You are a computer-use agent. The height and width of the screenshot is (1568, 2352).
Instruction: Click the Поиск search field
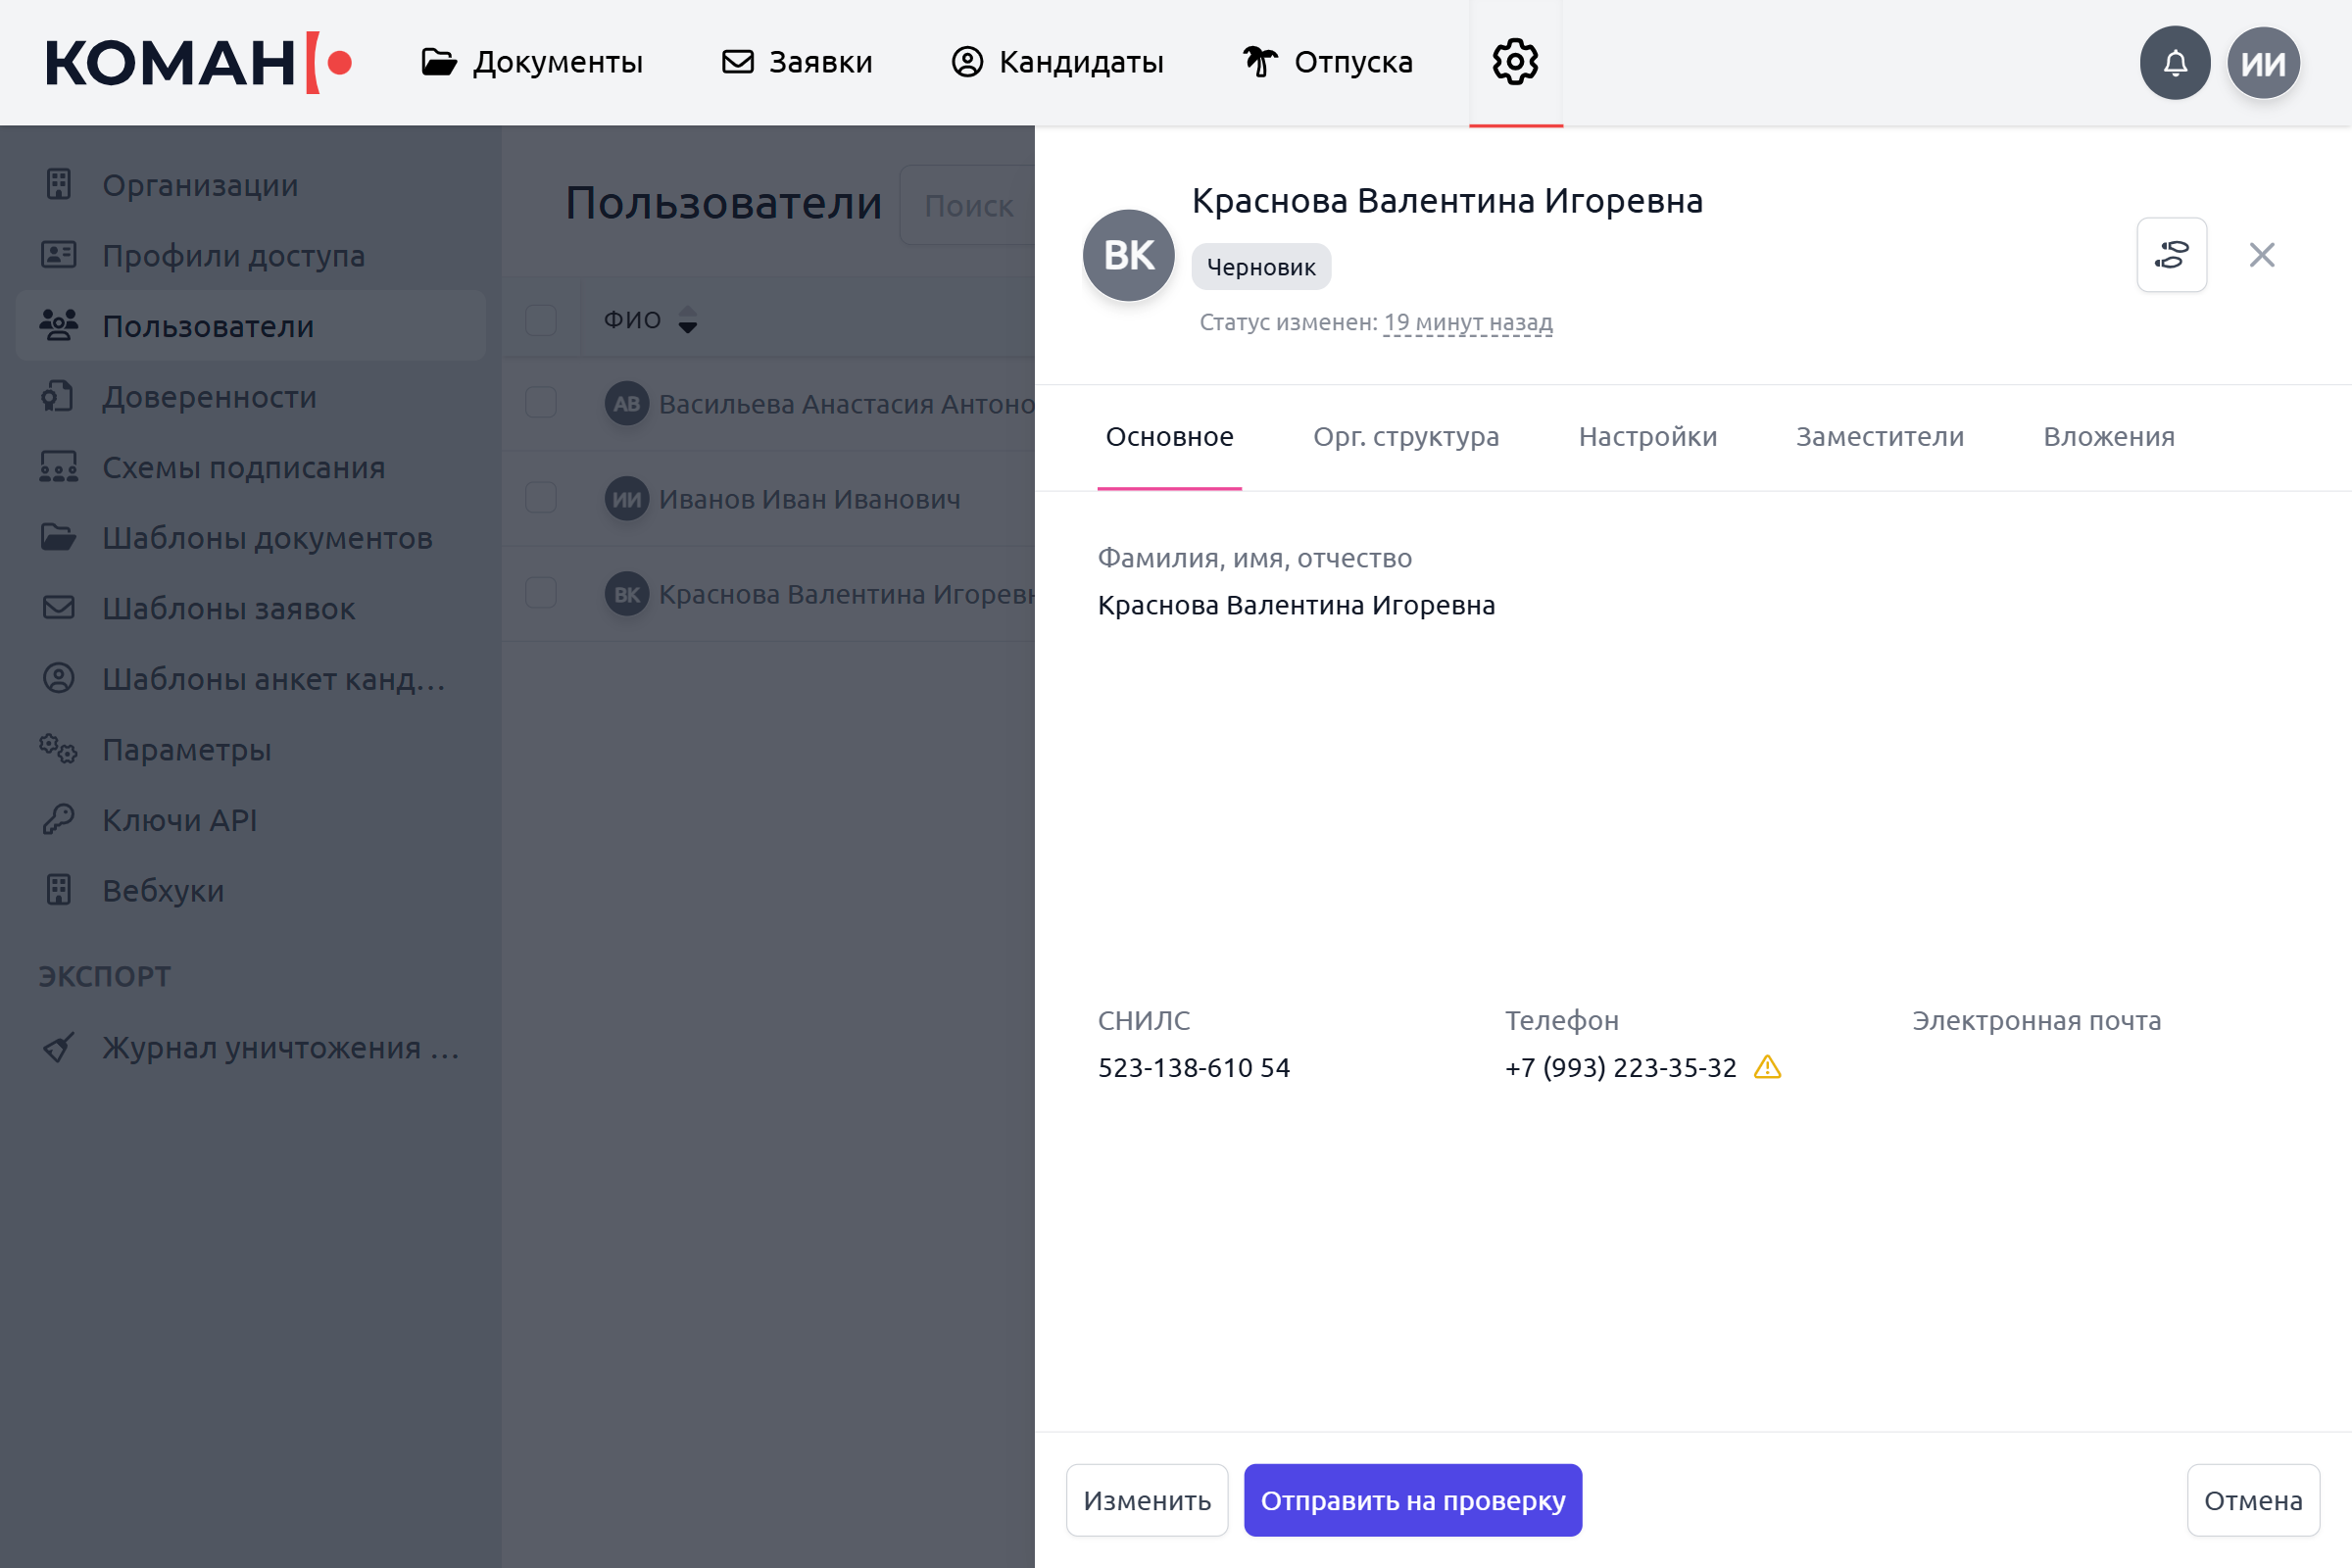[968, 206]
